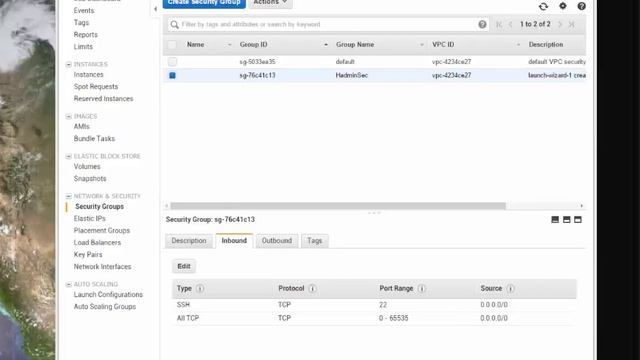Collapse the Elastic Block Store section

click(x=69, y=156)
